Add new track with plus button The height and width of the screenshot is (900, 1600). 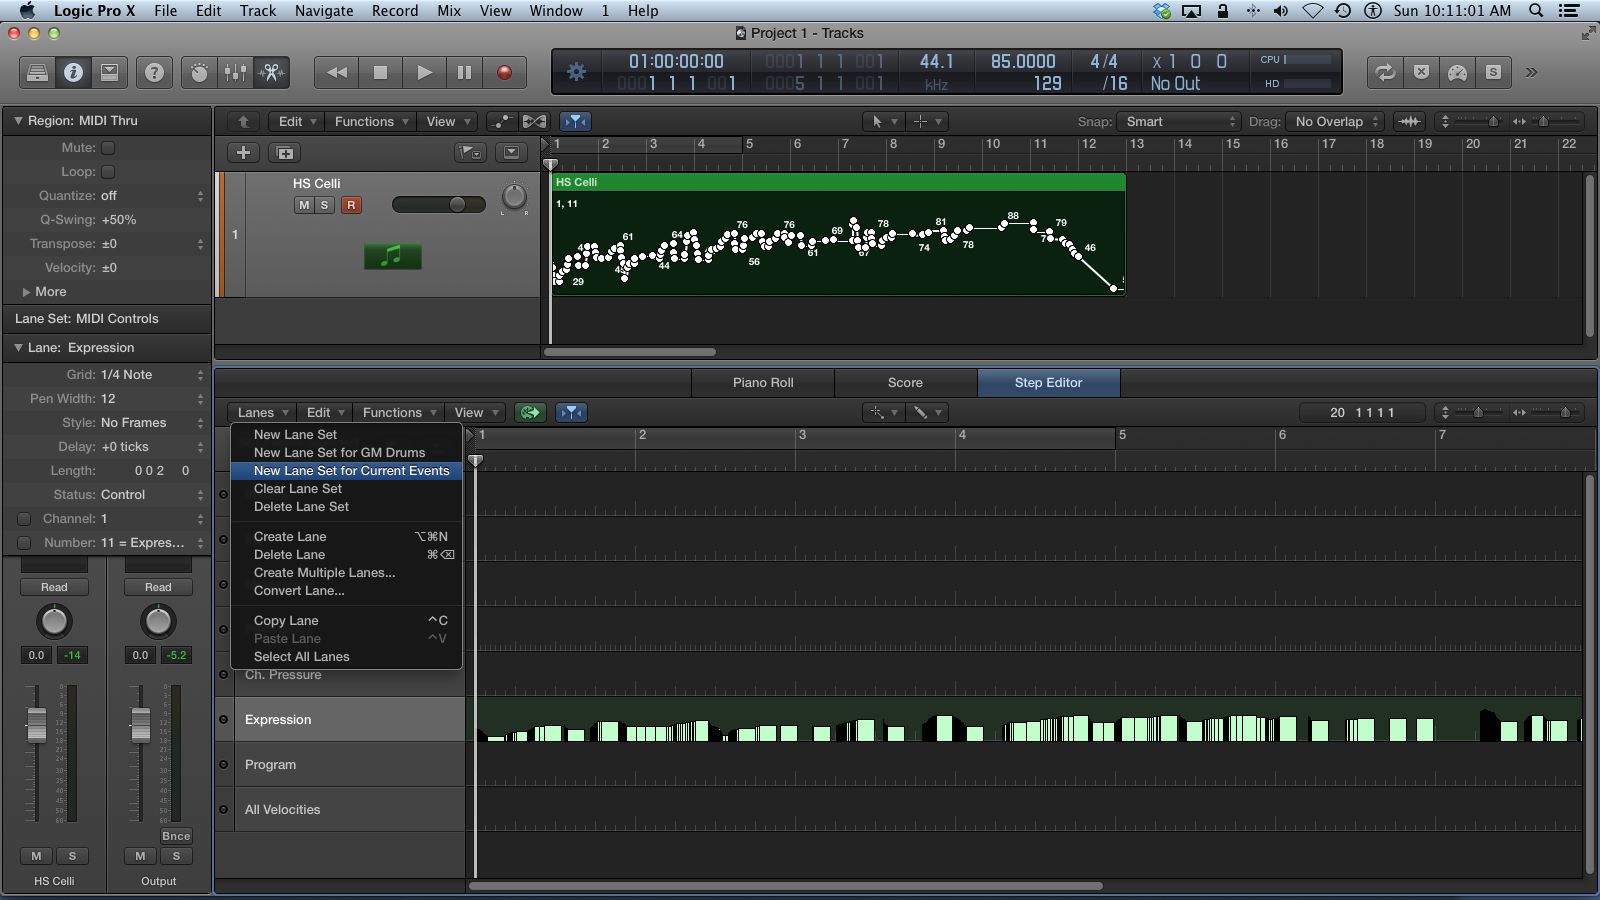click(243, 152)
